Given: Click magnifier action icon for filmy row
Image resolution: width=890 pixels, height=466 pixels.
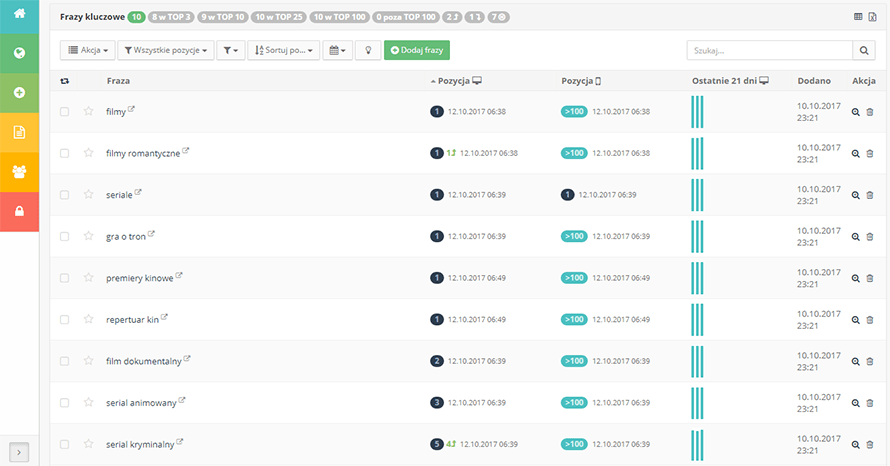Looking at the screenshot, I should click(x=855, y=112).
